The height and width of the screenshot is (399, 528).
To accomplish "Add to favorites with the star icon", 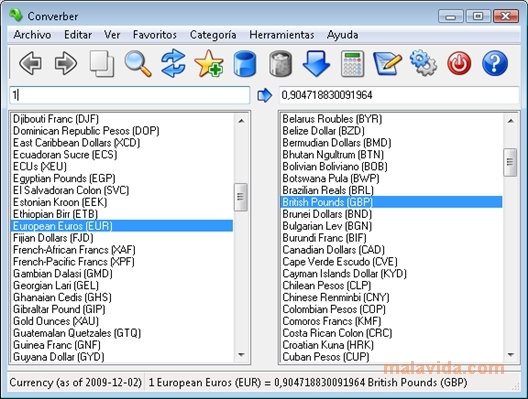I will coord(209,63).
